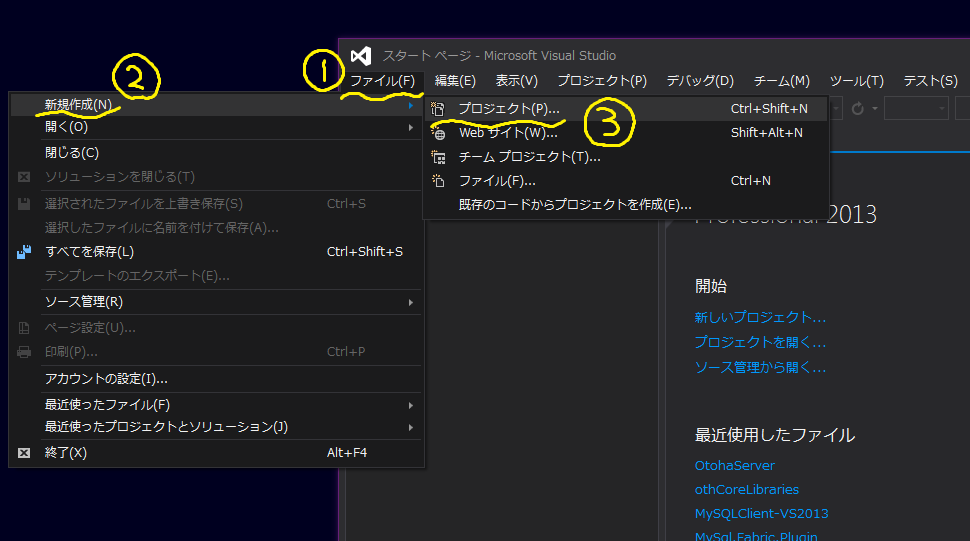Viewport: 970px width, 541px height.
Task: Open 最近使ったプロジェクトとソリューション(J) submenu
Action: coord(216,427)
